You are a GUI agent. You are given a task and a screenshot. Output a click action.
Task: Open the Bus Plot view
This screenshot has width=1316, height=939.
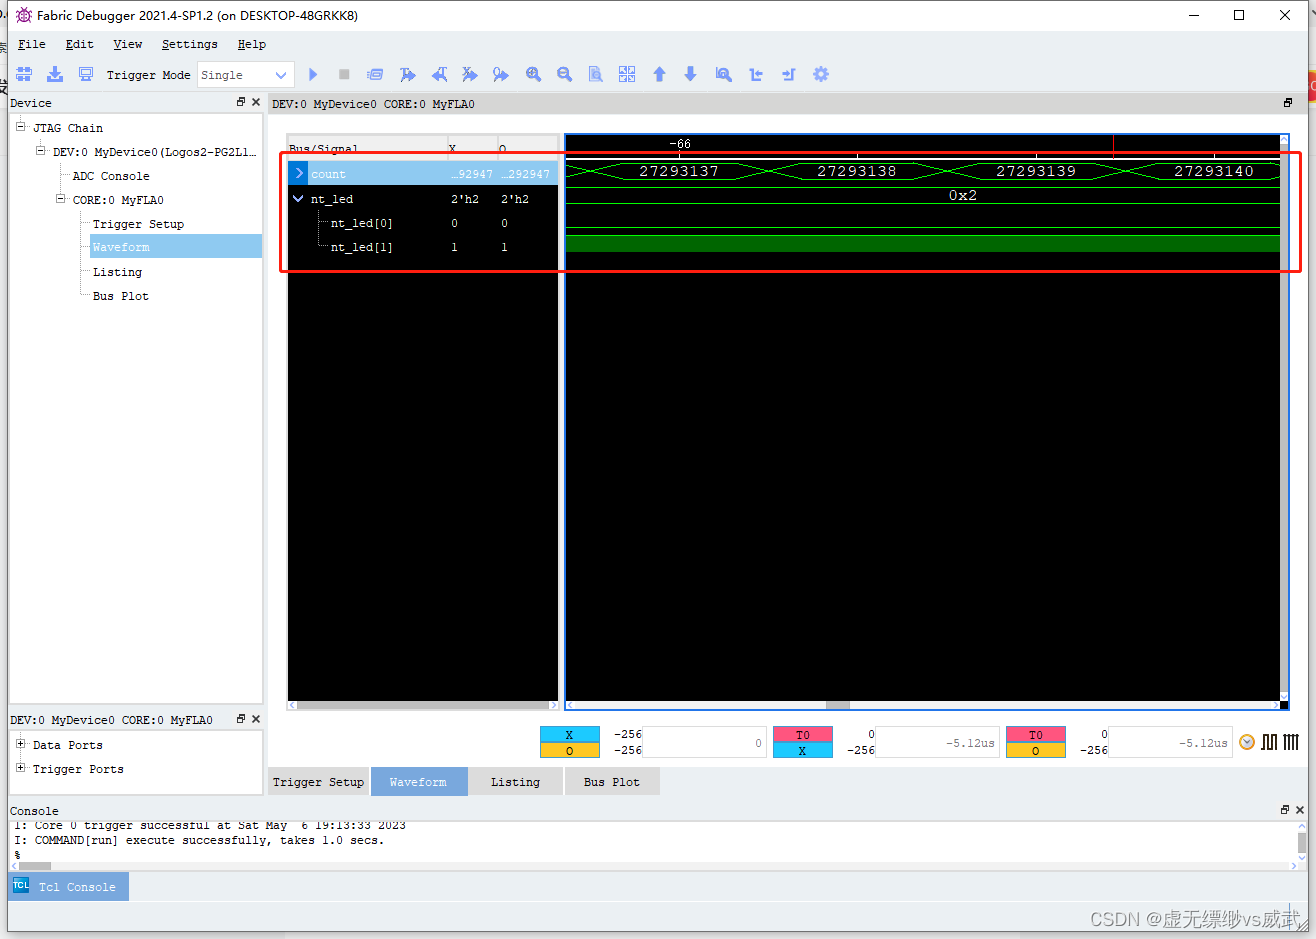[x=612, y=781]
